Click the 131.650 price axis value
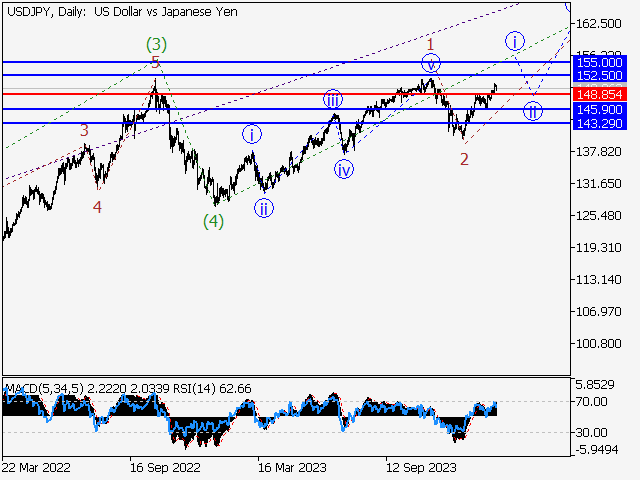The width and height of the screenshot is (640, 480). [598, 184]
